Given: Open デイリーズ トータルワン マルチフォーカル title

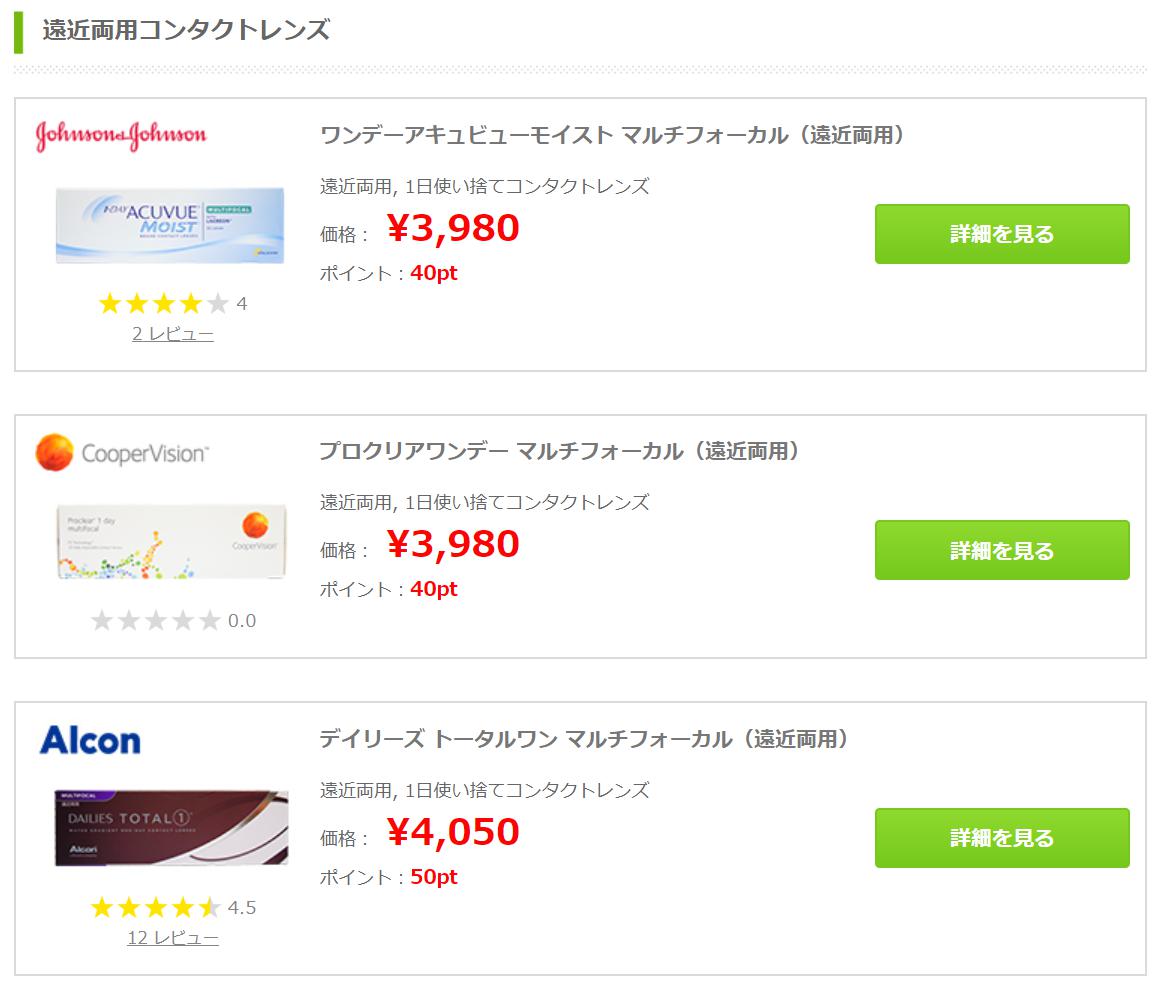Looking at the screenshot, I should pos(584,739).
